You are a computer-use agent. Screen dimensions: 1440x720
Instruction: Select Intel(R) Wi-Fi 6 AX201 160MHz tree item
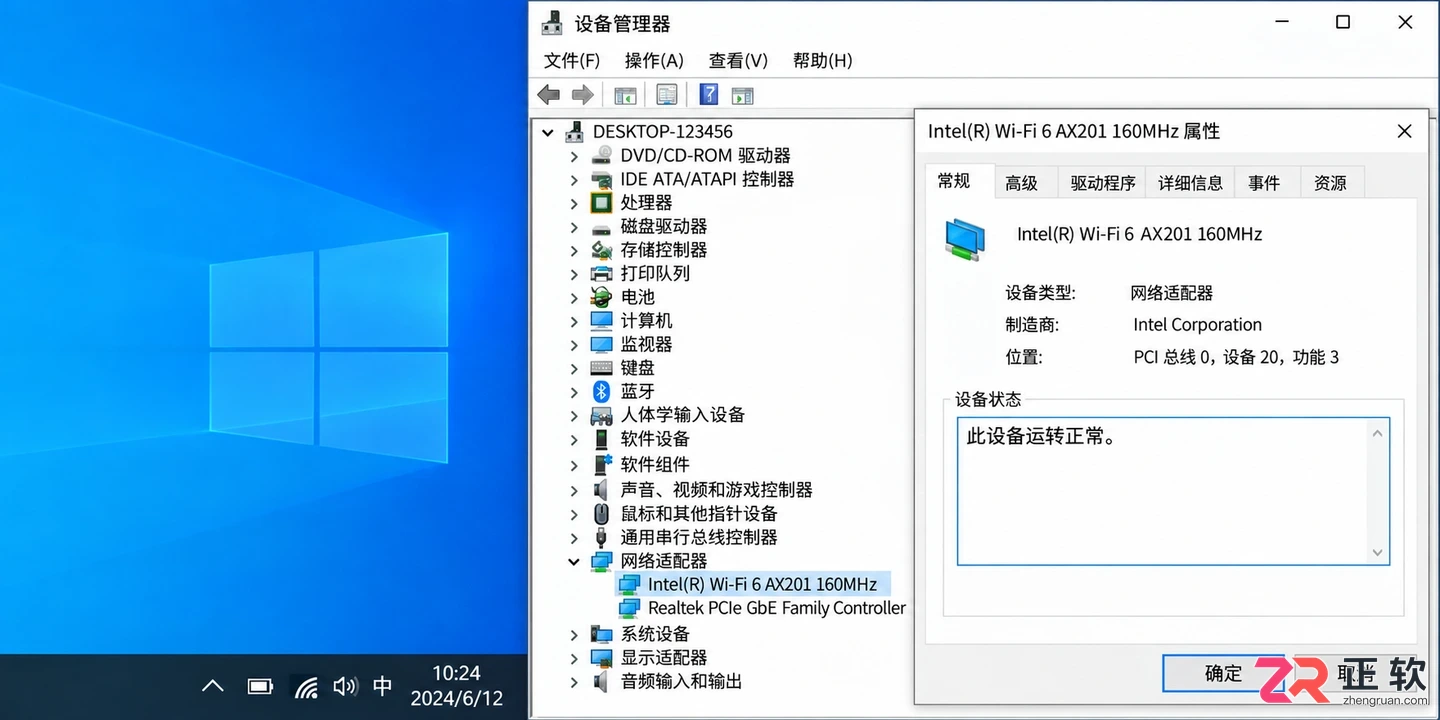coord(762,584)
